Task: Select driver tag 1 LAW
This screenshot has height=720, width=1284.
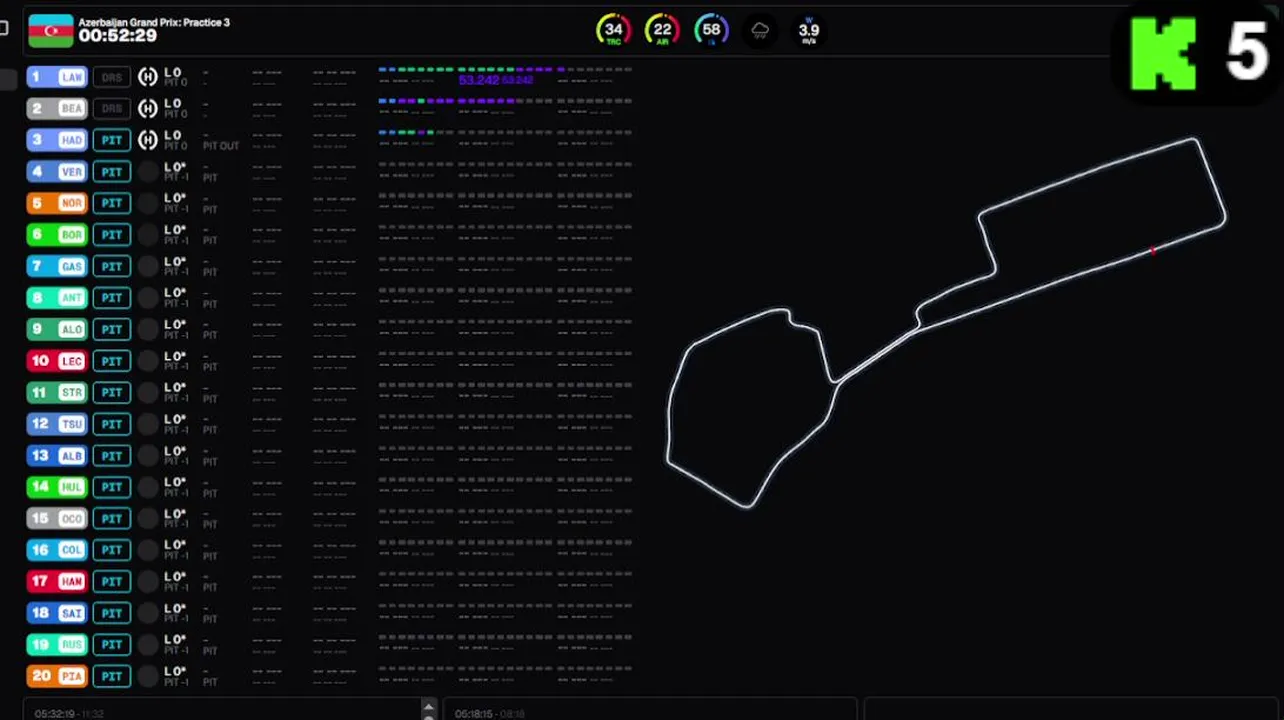Action: click(x=57, y=77)
